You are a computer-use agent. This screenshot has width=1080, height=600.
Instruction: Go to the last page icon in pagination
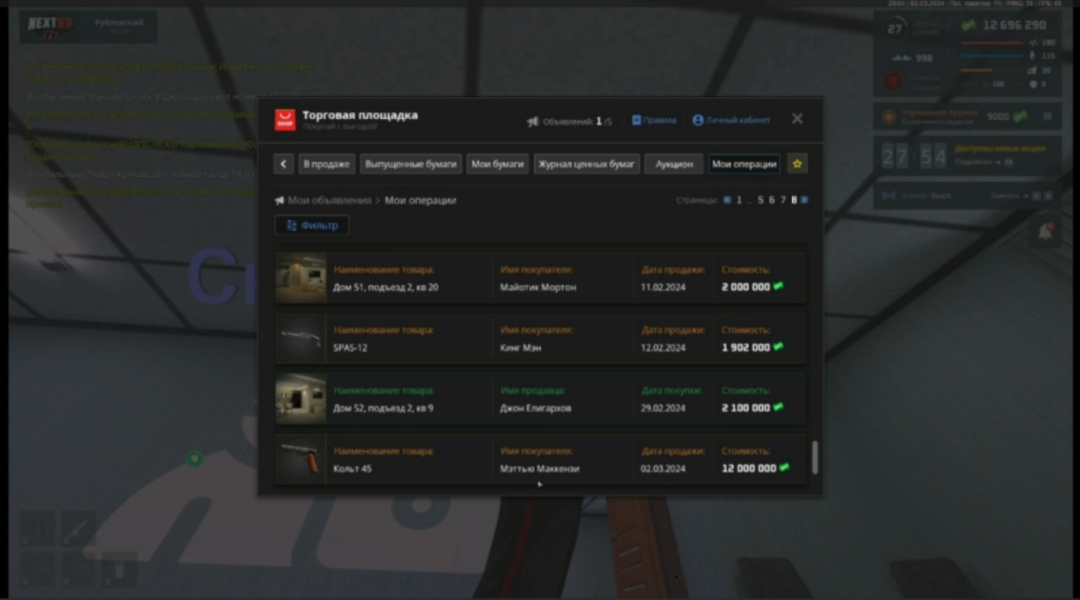pos(804,200)
